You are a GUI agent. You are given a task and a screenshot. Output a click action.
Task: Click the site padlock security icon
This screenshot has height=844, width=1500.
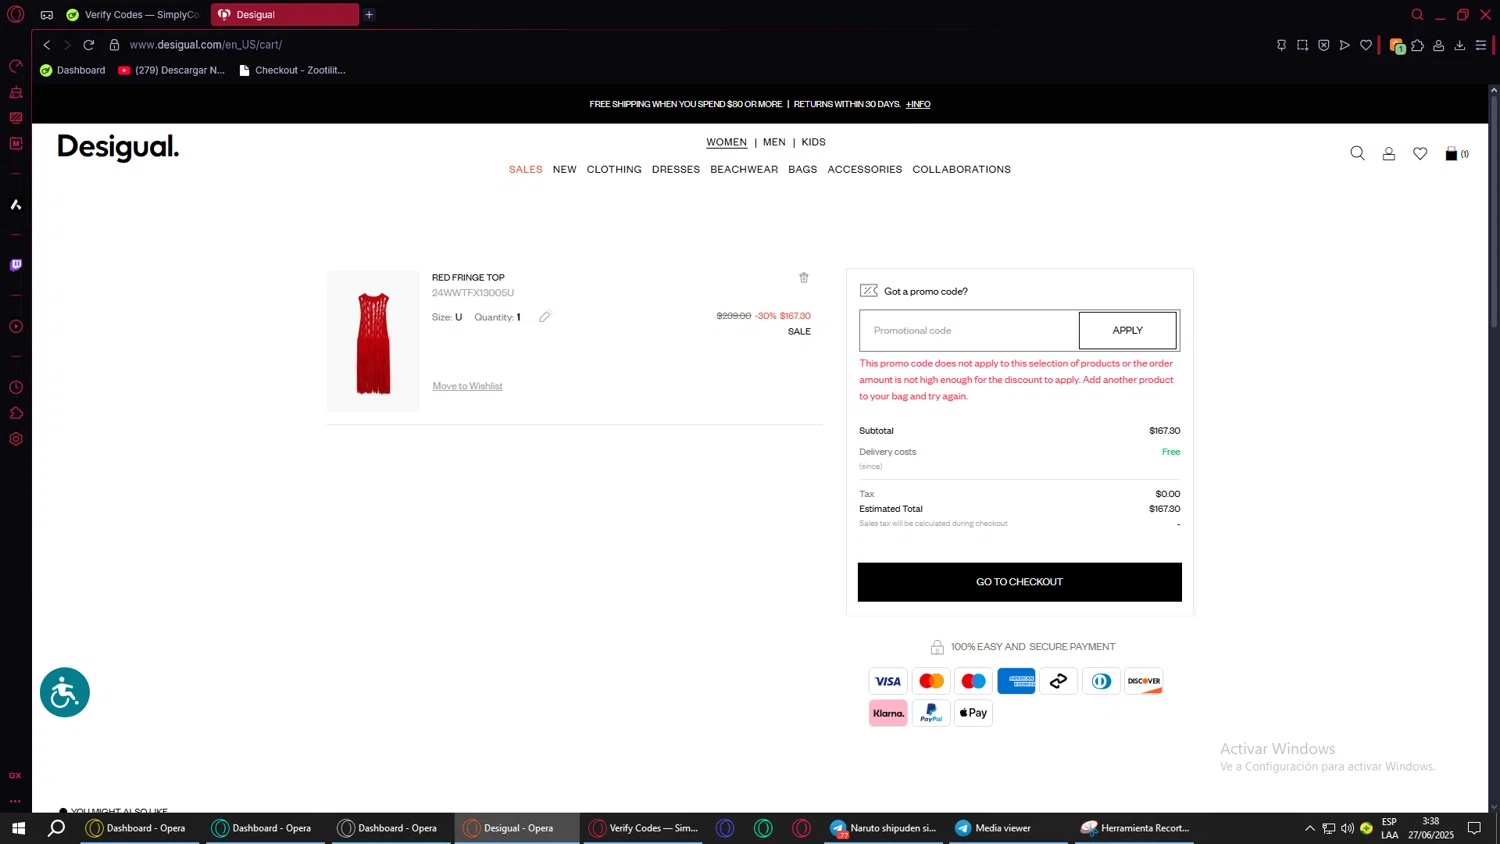coord(114,45)
